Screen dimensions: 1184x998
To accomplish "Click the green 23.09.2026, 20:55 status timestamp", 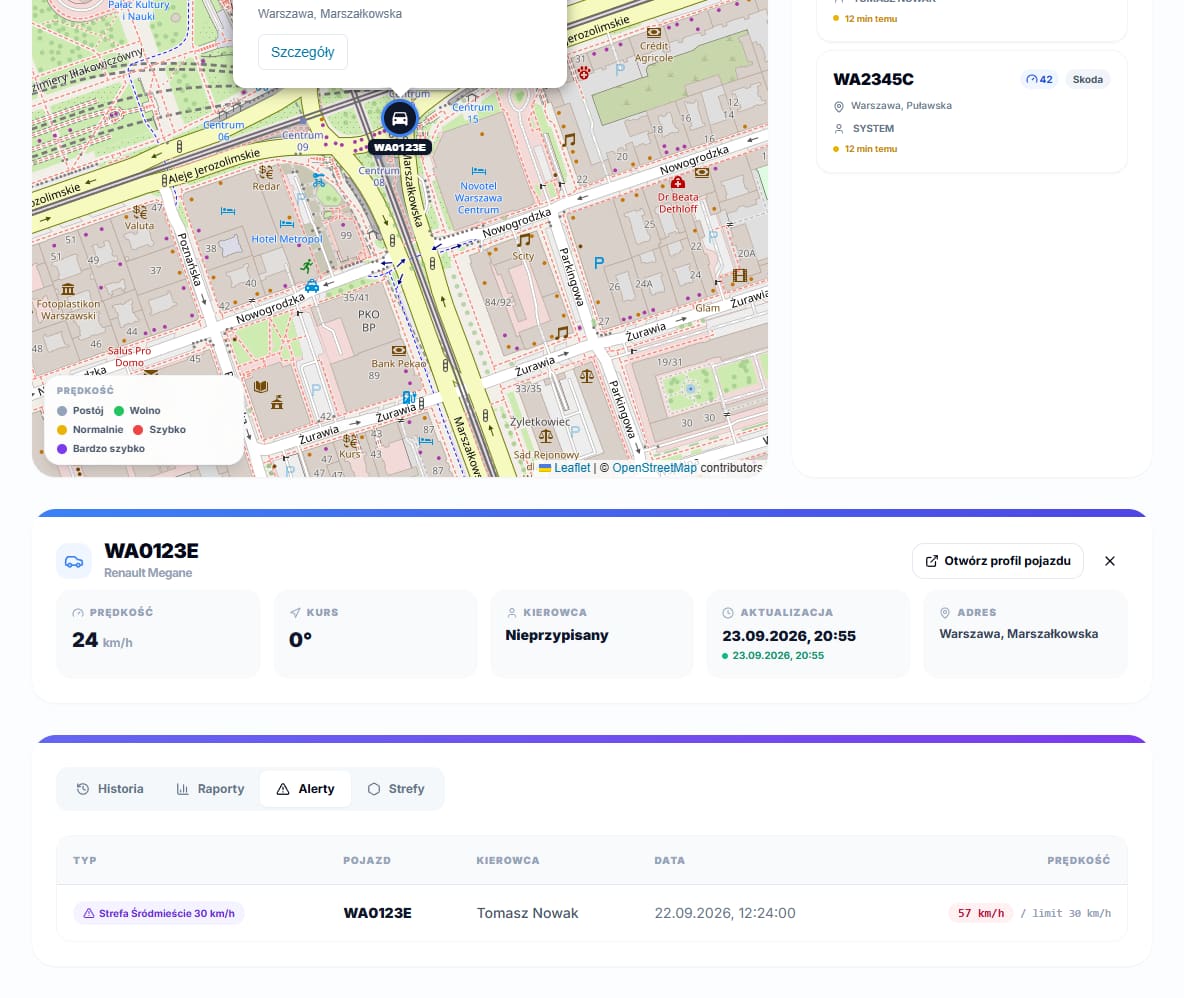I will click(778, 656).
